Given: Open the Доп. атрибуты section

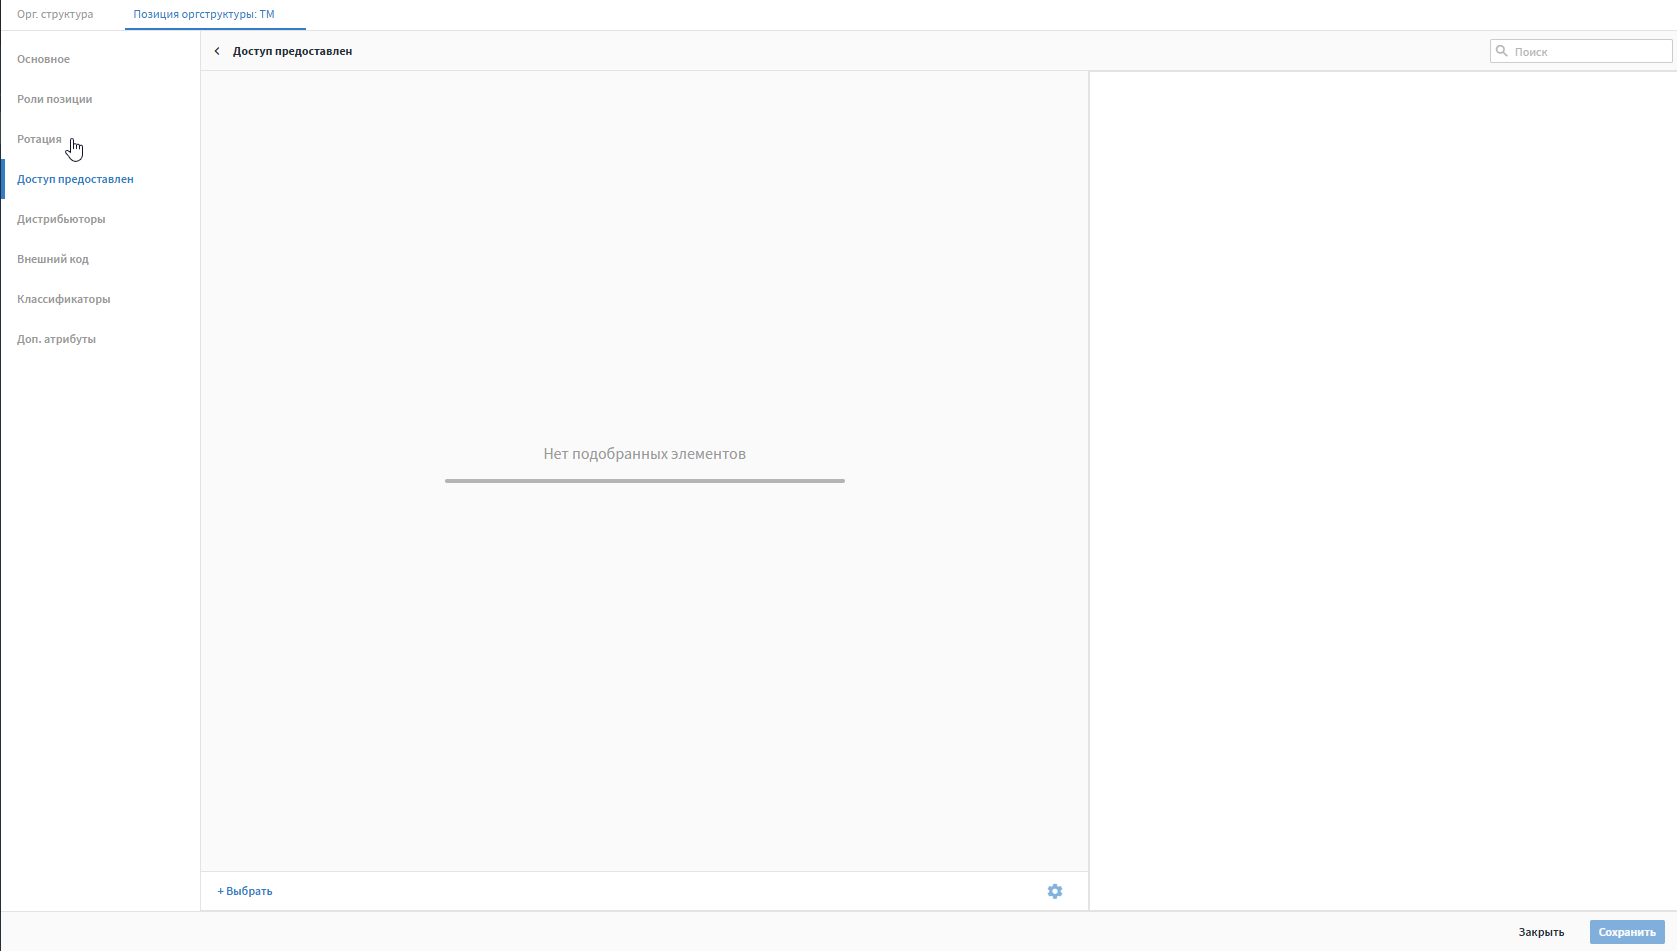Looking at the screenshot, I should (x=56, y=339).
